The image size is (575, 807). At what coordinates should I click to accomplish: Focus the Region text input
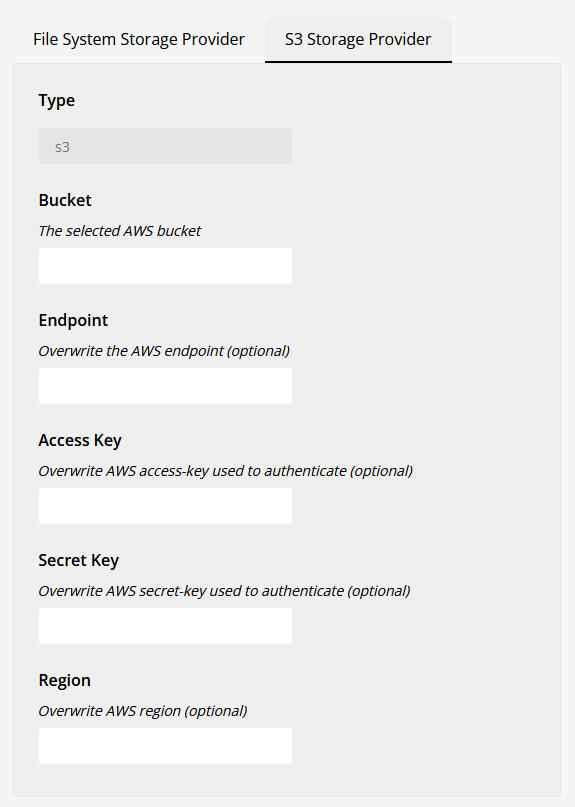[x=165, y=746]
